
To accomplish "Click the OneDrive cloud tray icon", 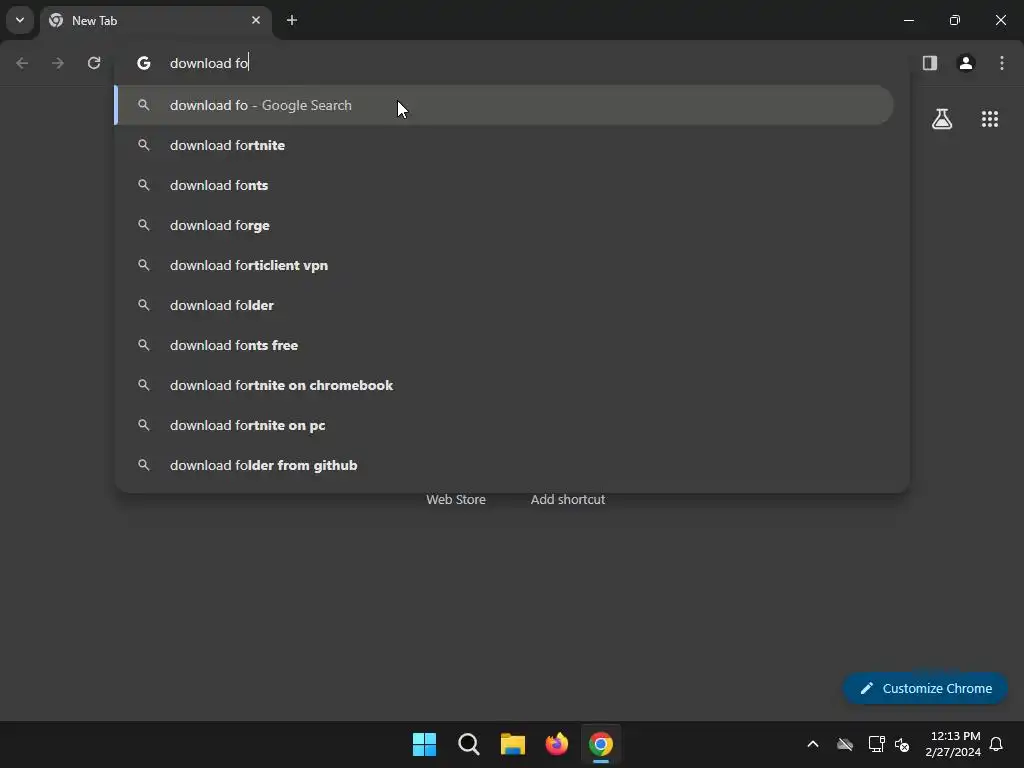I will [x=845, y=744].
